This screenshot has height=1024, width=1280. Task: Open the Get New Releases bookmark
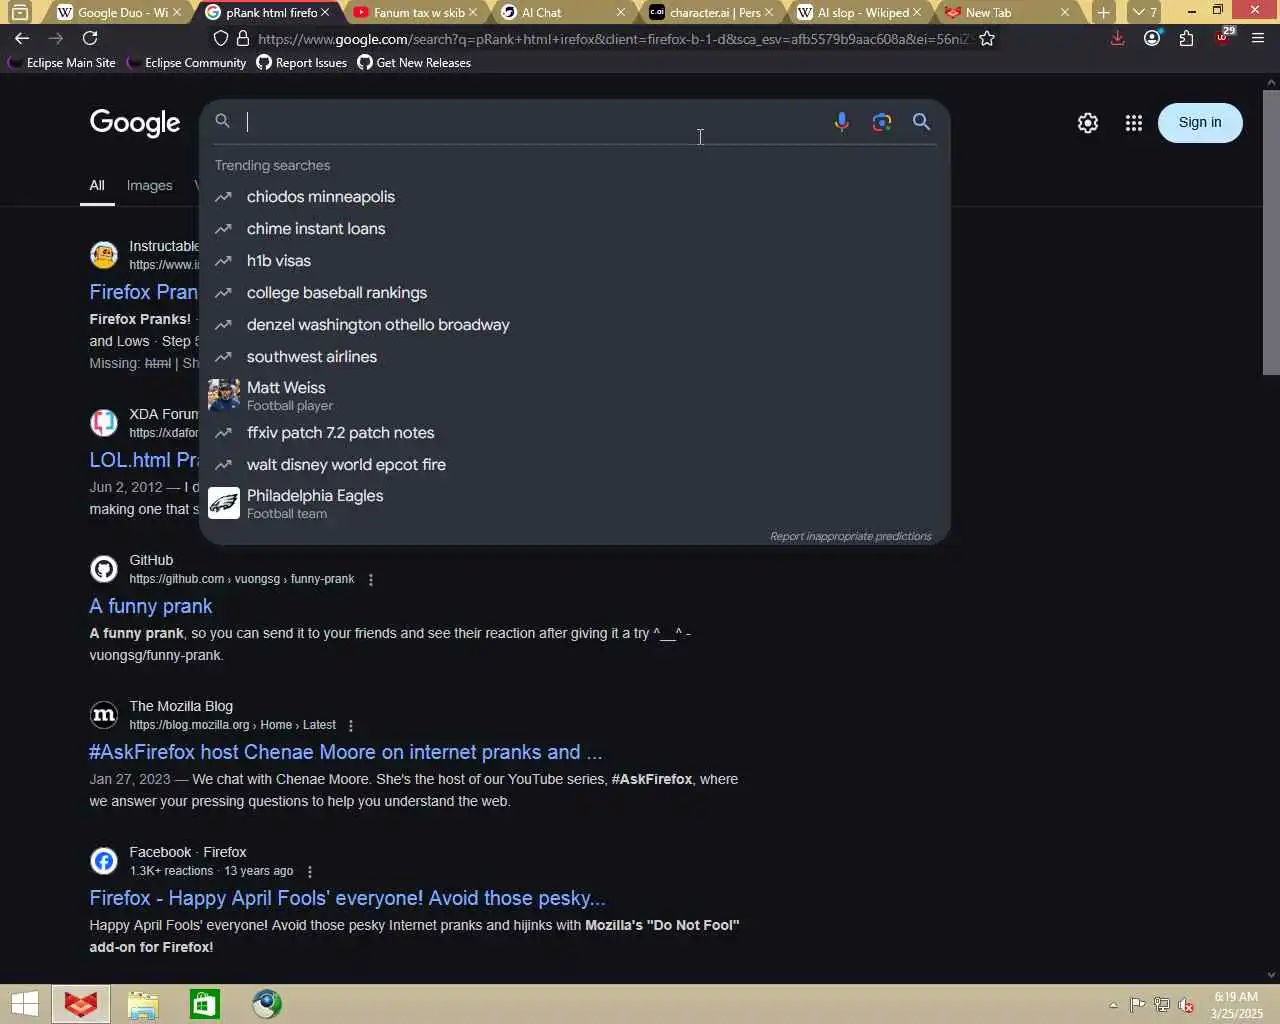pyautogui.click(x=414, y=62)
